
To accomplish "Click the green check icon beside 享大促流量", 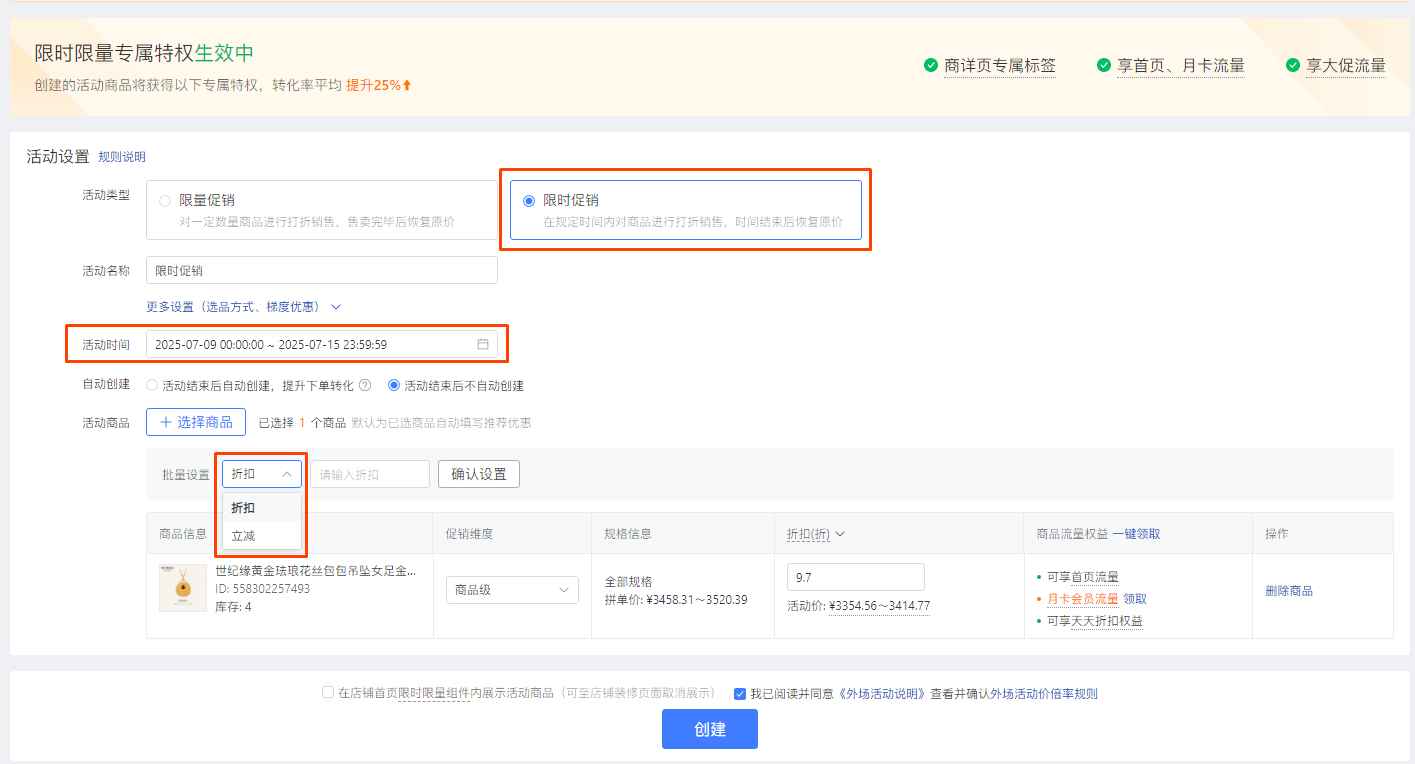I will pos(1293,66).
